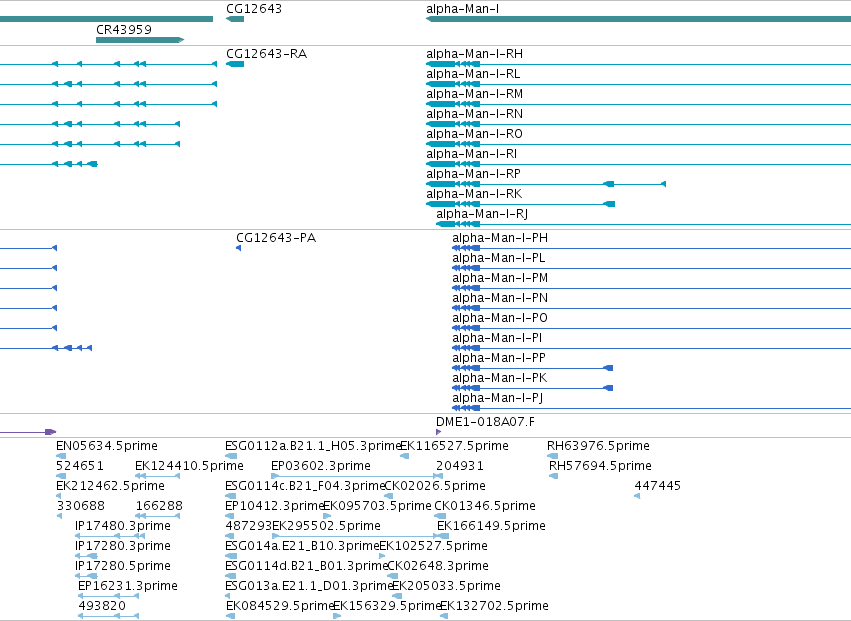This screenshot has height=621, width=851.
Task: Open EST RH63976.5prime
Action: point(552,456)
